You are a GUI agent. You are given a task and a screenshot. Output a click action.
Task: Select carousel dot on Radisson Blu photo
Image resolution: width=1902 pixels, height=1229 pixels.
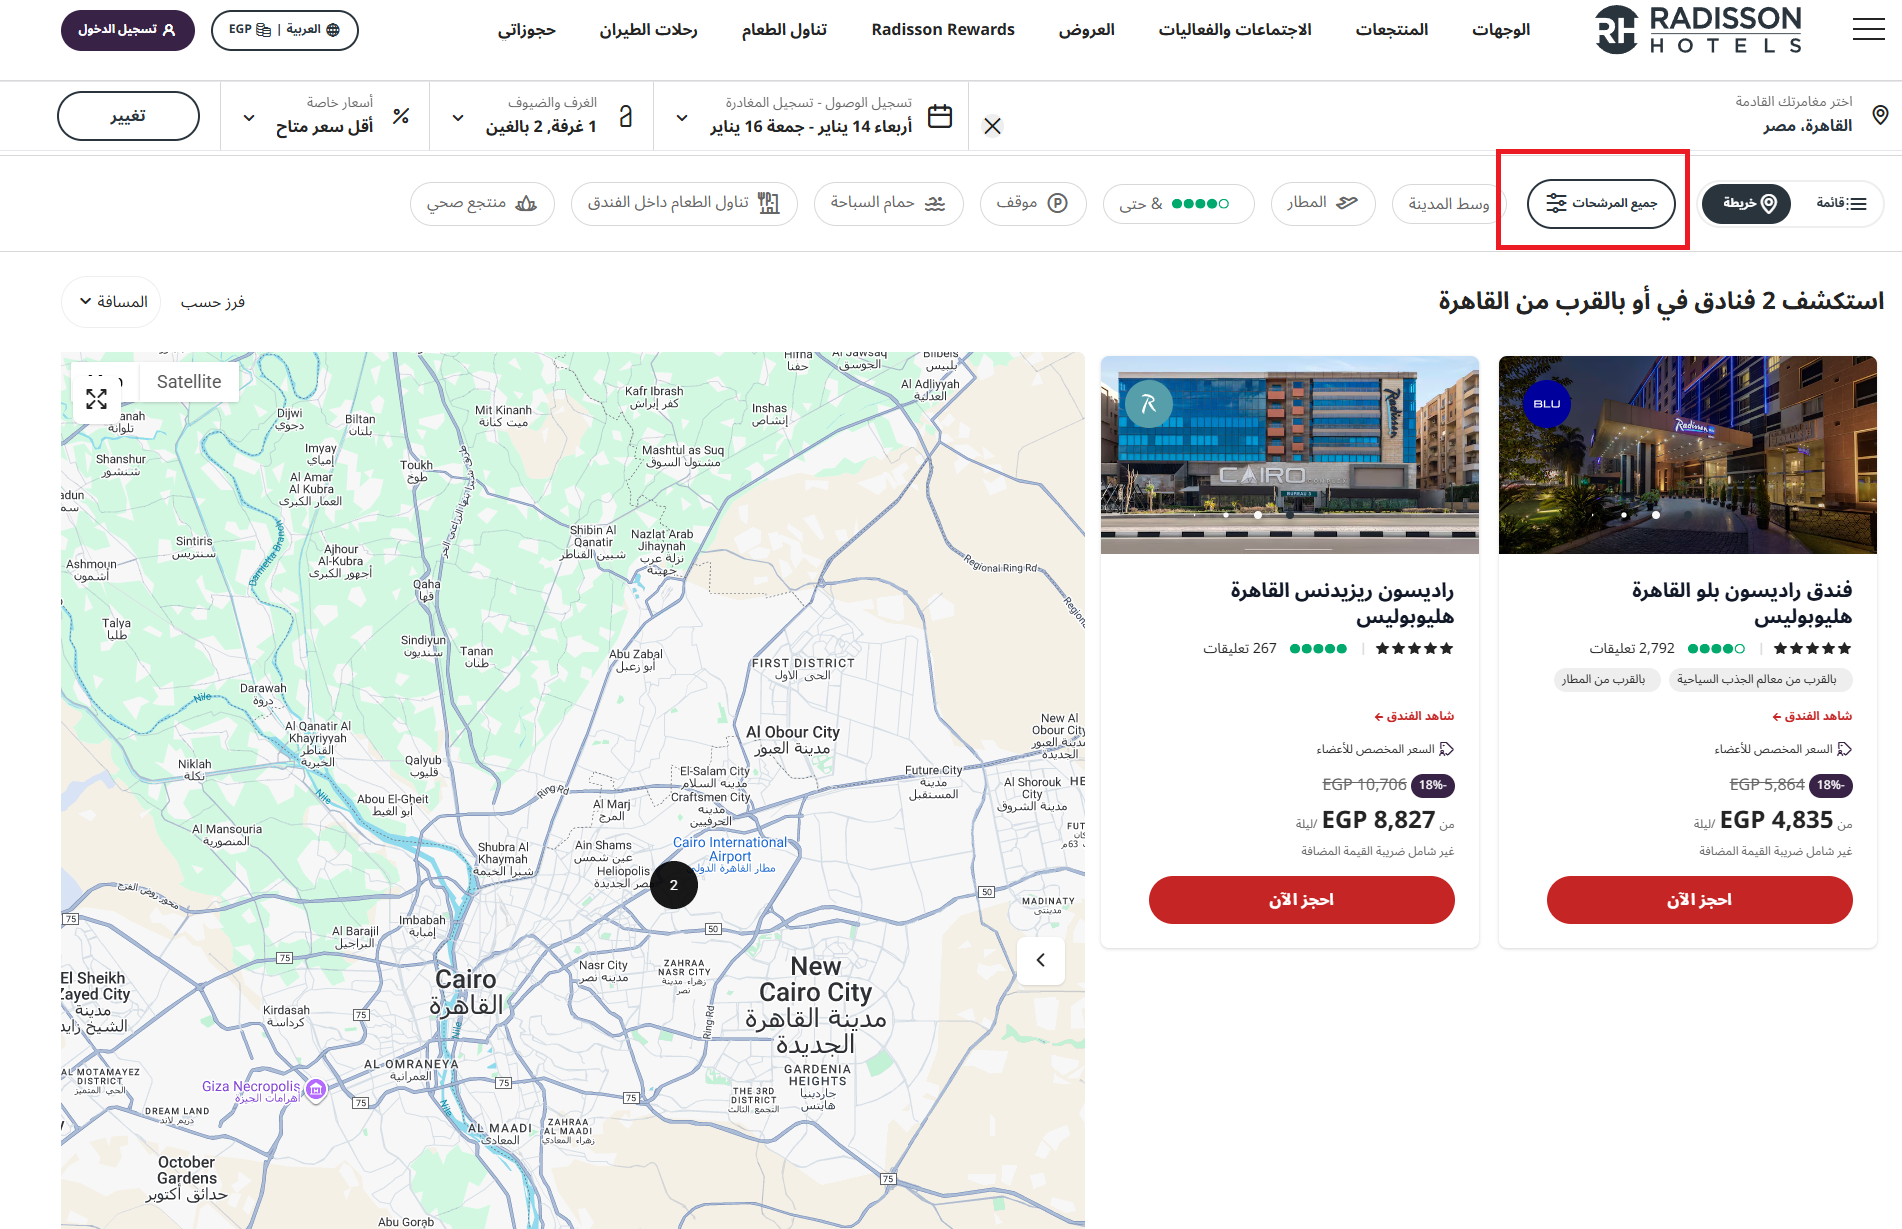click(x=1655, y=515)
